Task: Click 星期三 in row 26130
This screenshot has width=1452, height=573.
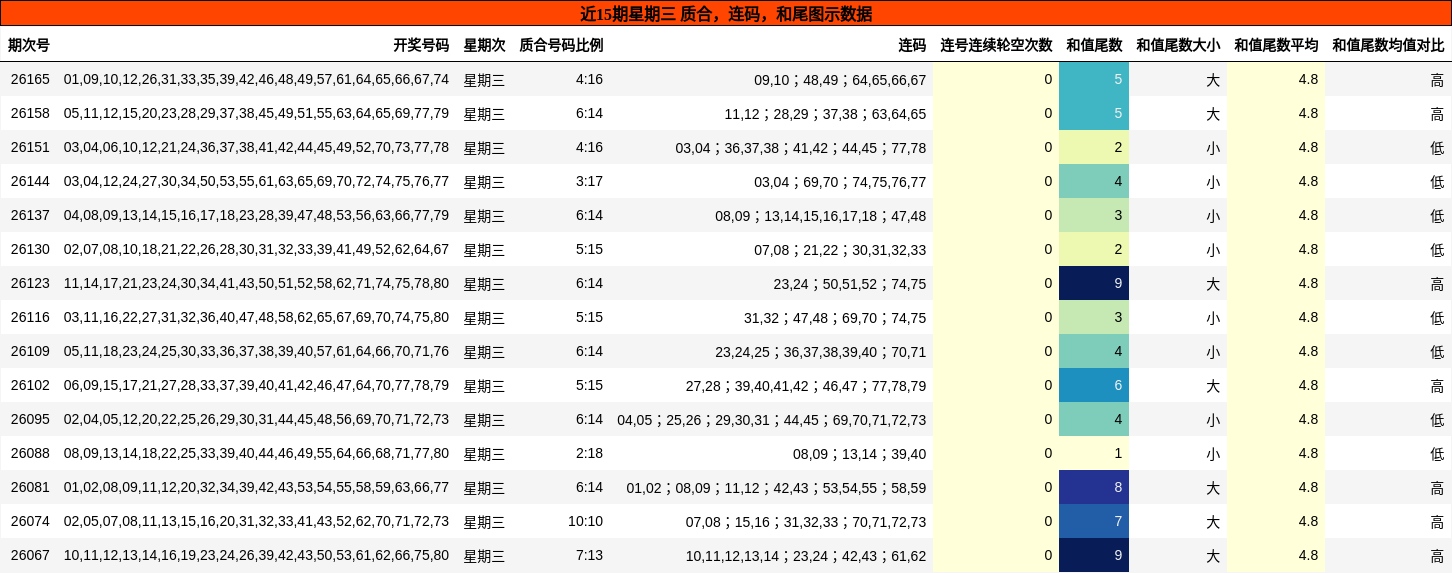Action: tap(484, 249)
